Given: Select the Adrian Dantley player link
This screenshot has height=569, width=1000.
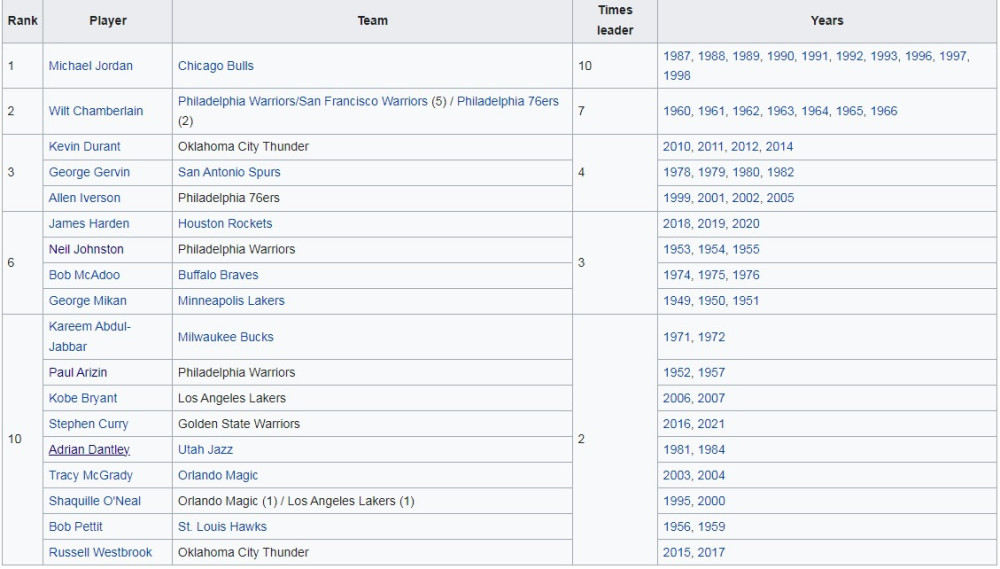Looking at the screenshot, I should pyautogui.click(x=89, y=450).
